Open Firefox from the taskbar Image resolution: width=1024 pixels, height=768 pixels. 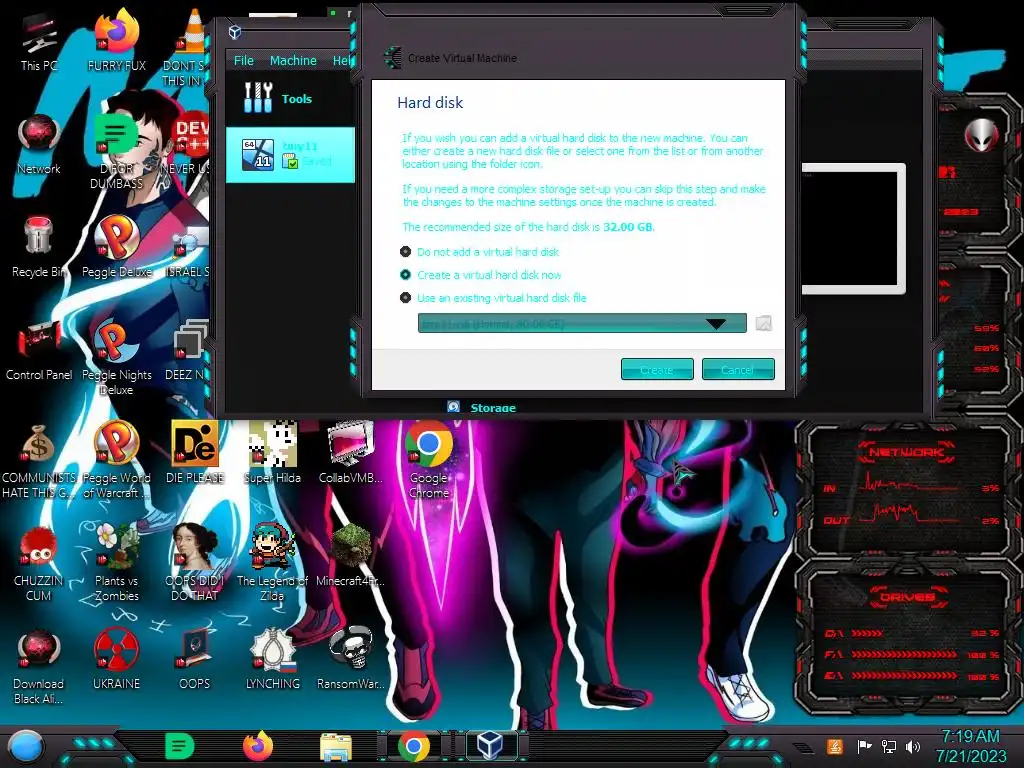258,746
